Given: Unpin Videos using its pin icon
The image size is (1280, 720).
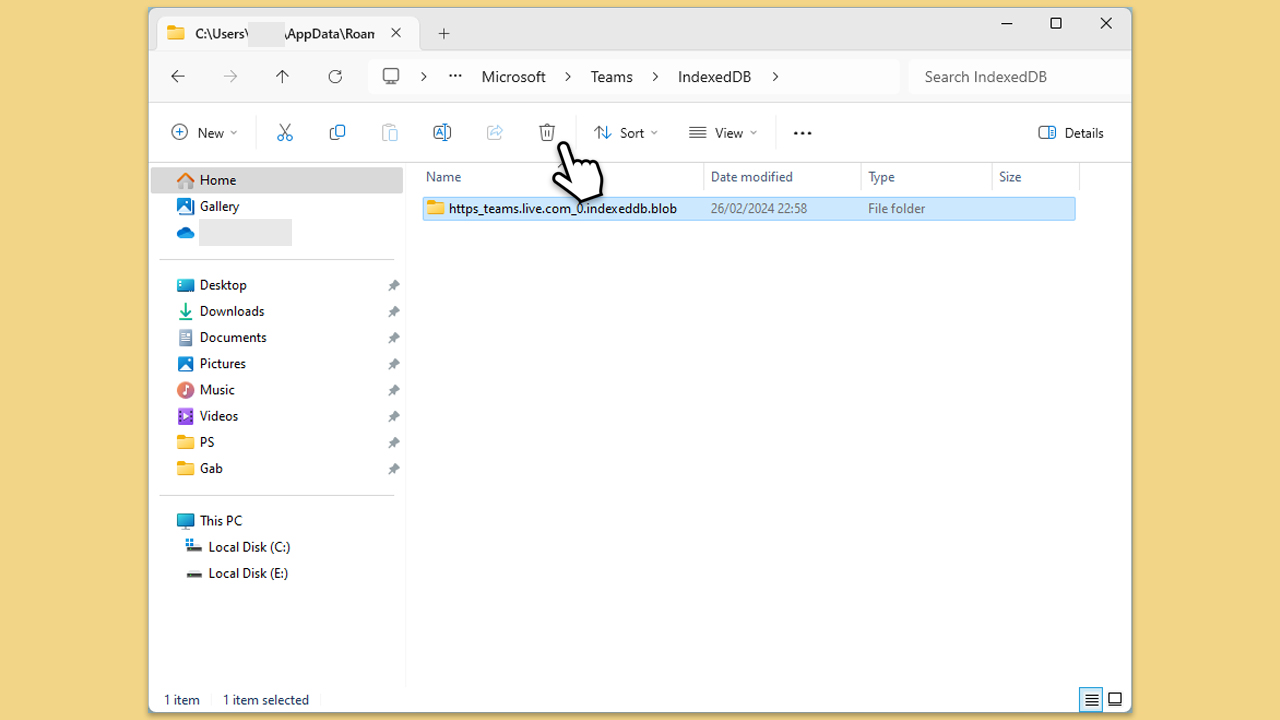Looking at the screenshot, I should pos(394,416).
